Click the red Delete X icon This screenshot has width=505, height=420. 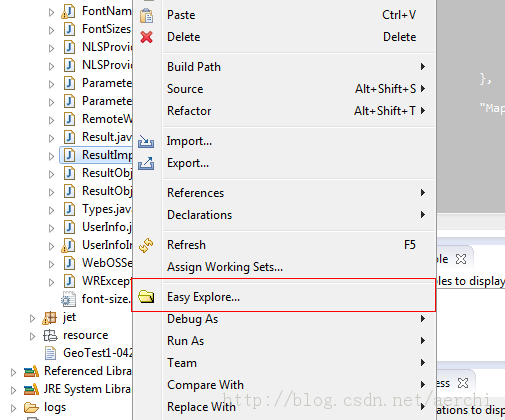(146, 37)
